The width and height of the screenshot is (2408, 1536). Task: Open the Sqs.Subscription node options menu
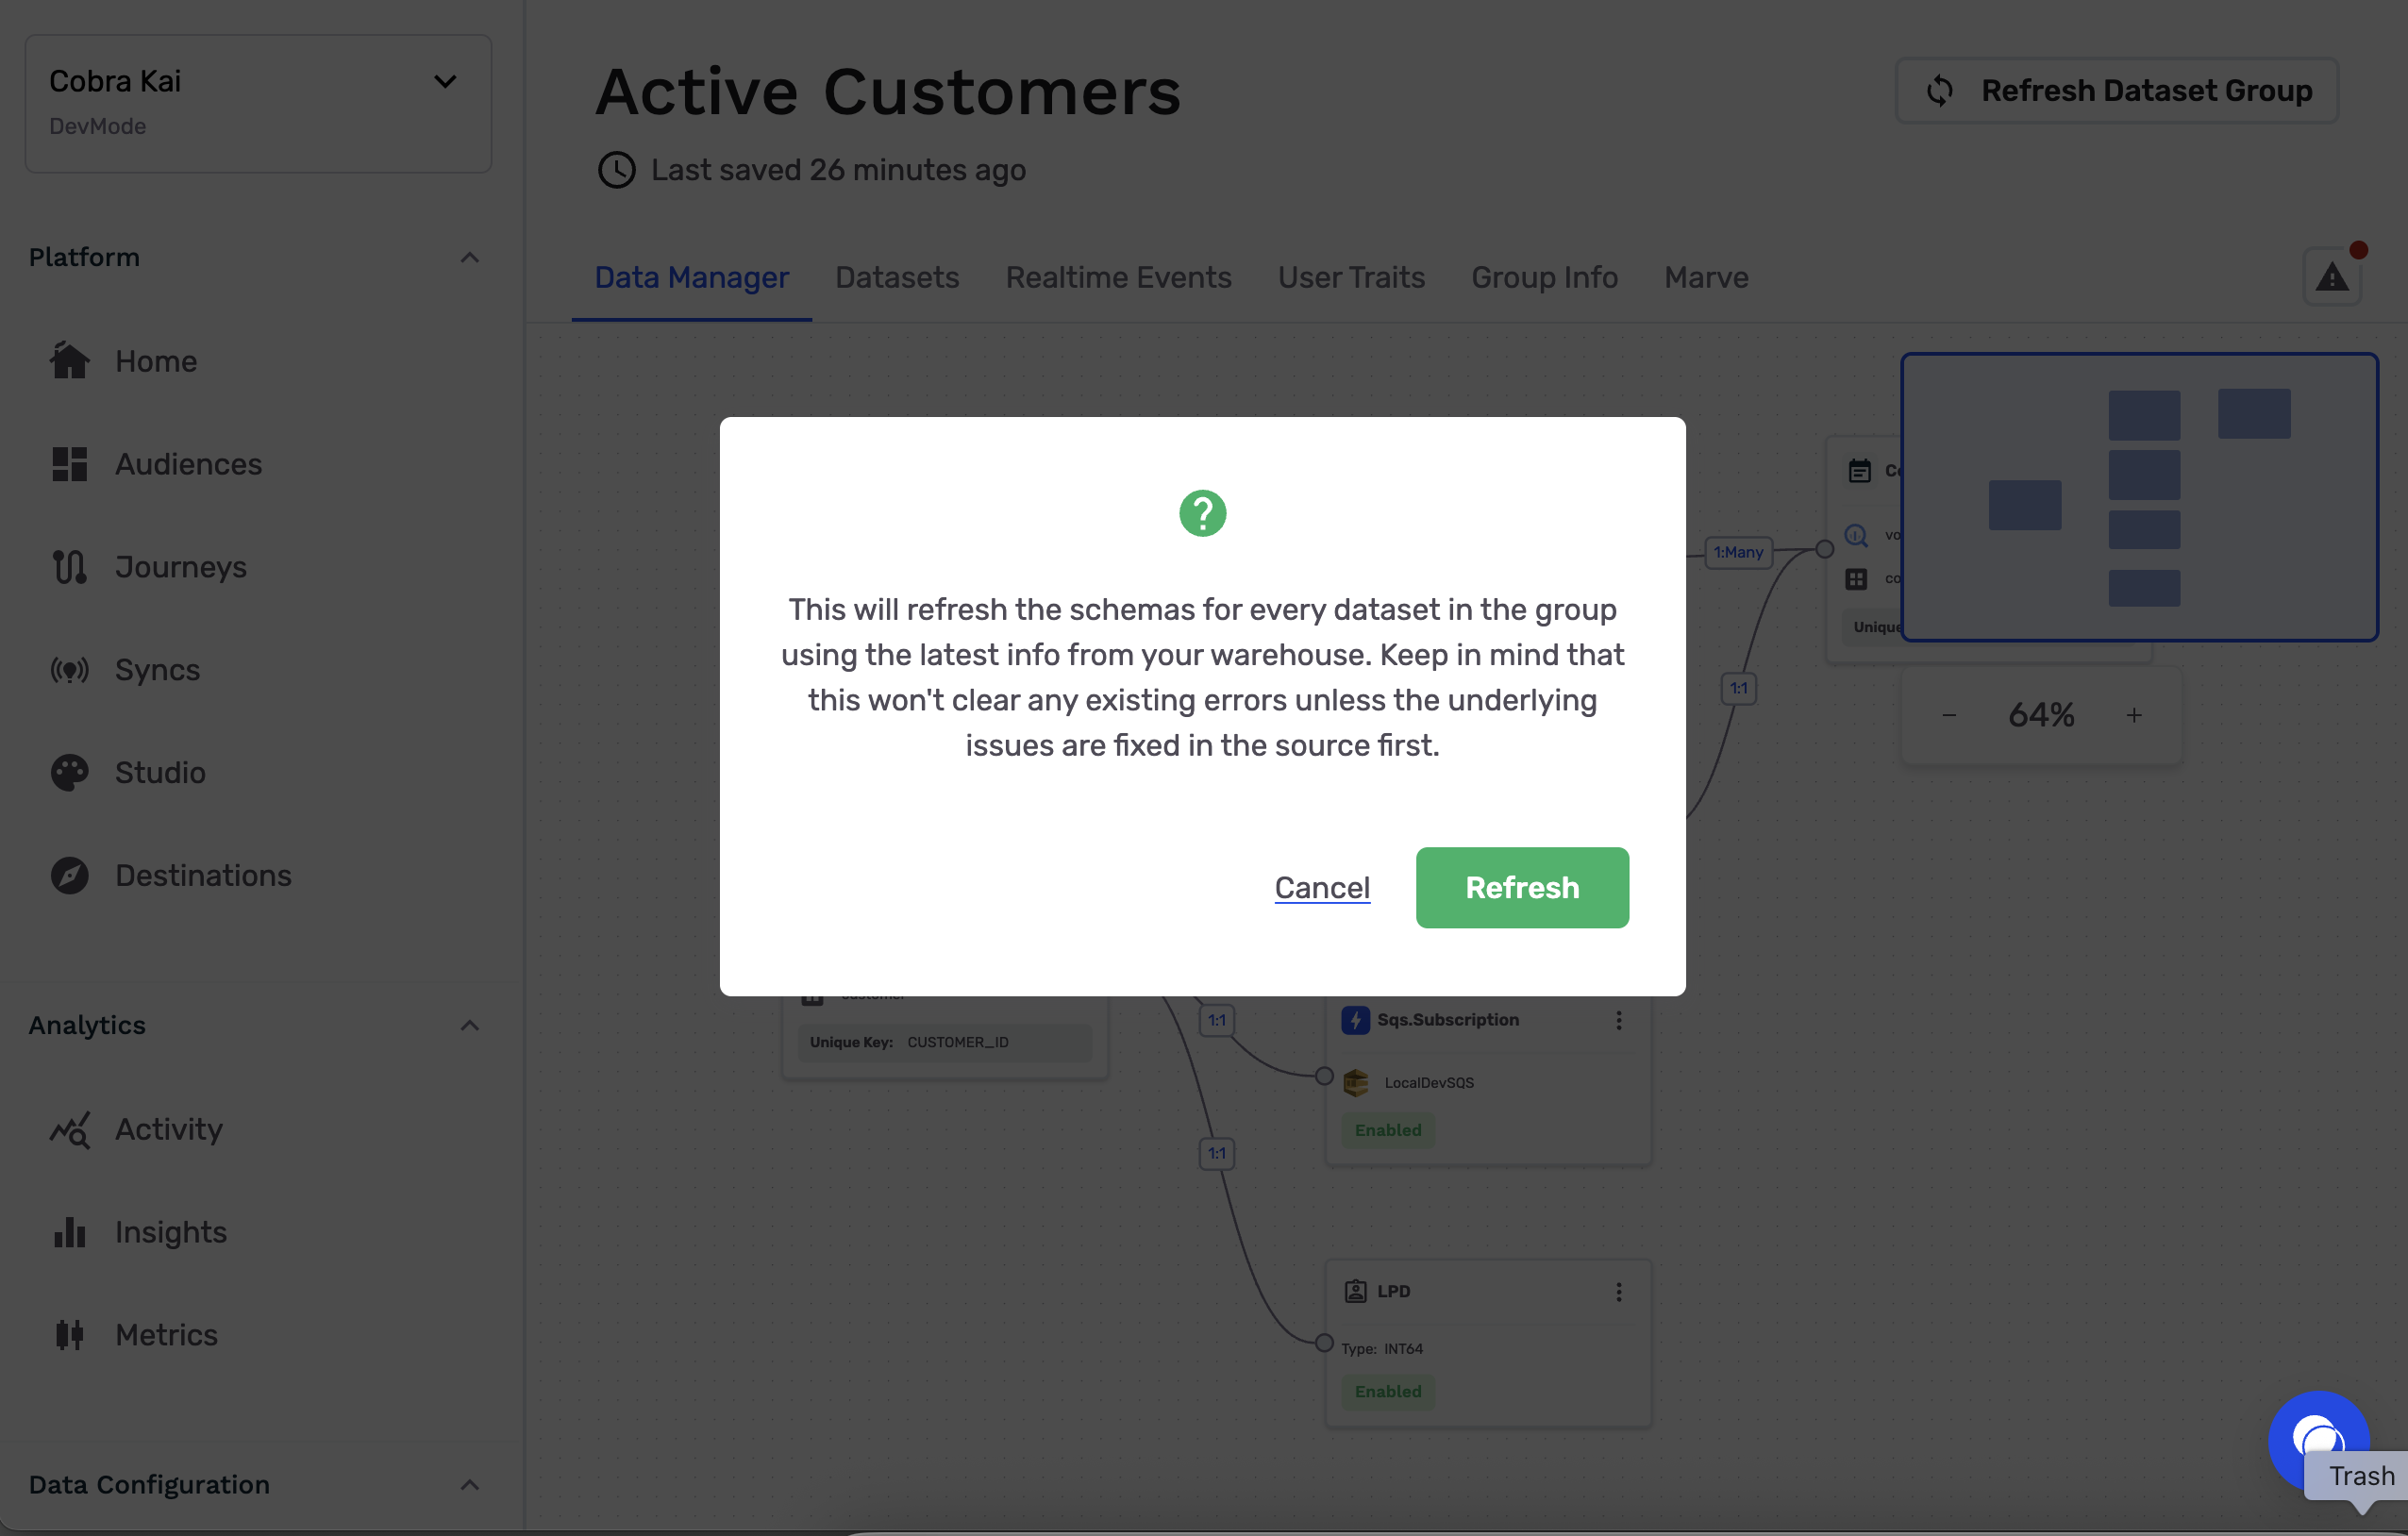tap(1620, 1020)
